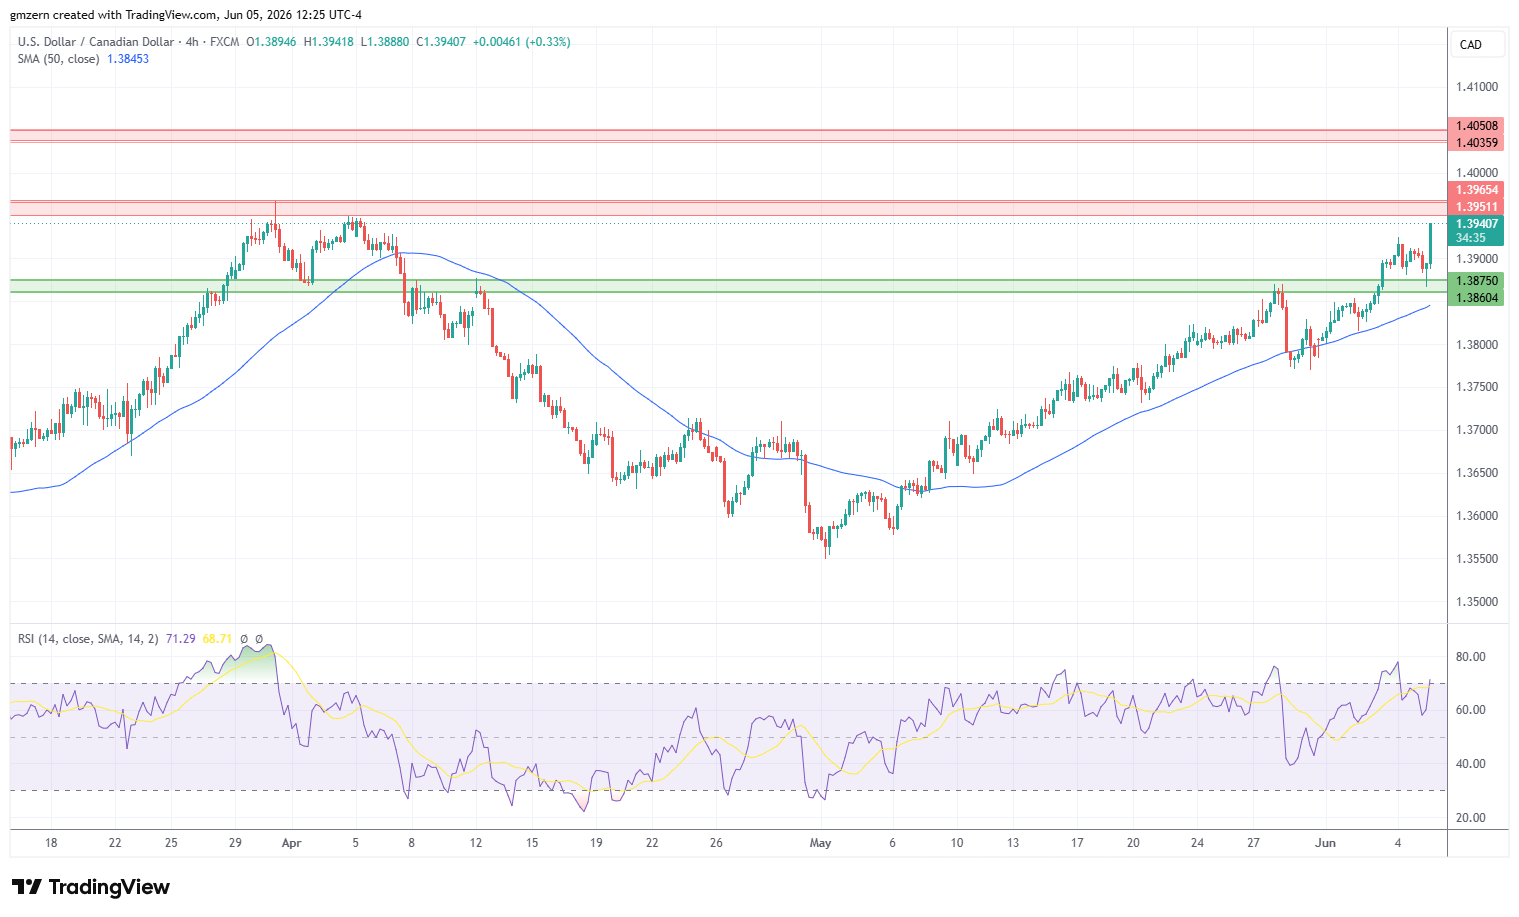Click the gmzern created with TradingView.com caption
This screenshot has width=1519, height=917.
tap(186, 15)
